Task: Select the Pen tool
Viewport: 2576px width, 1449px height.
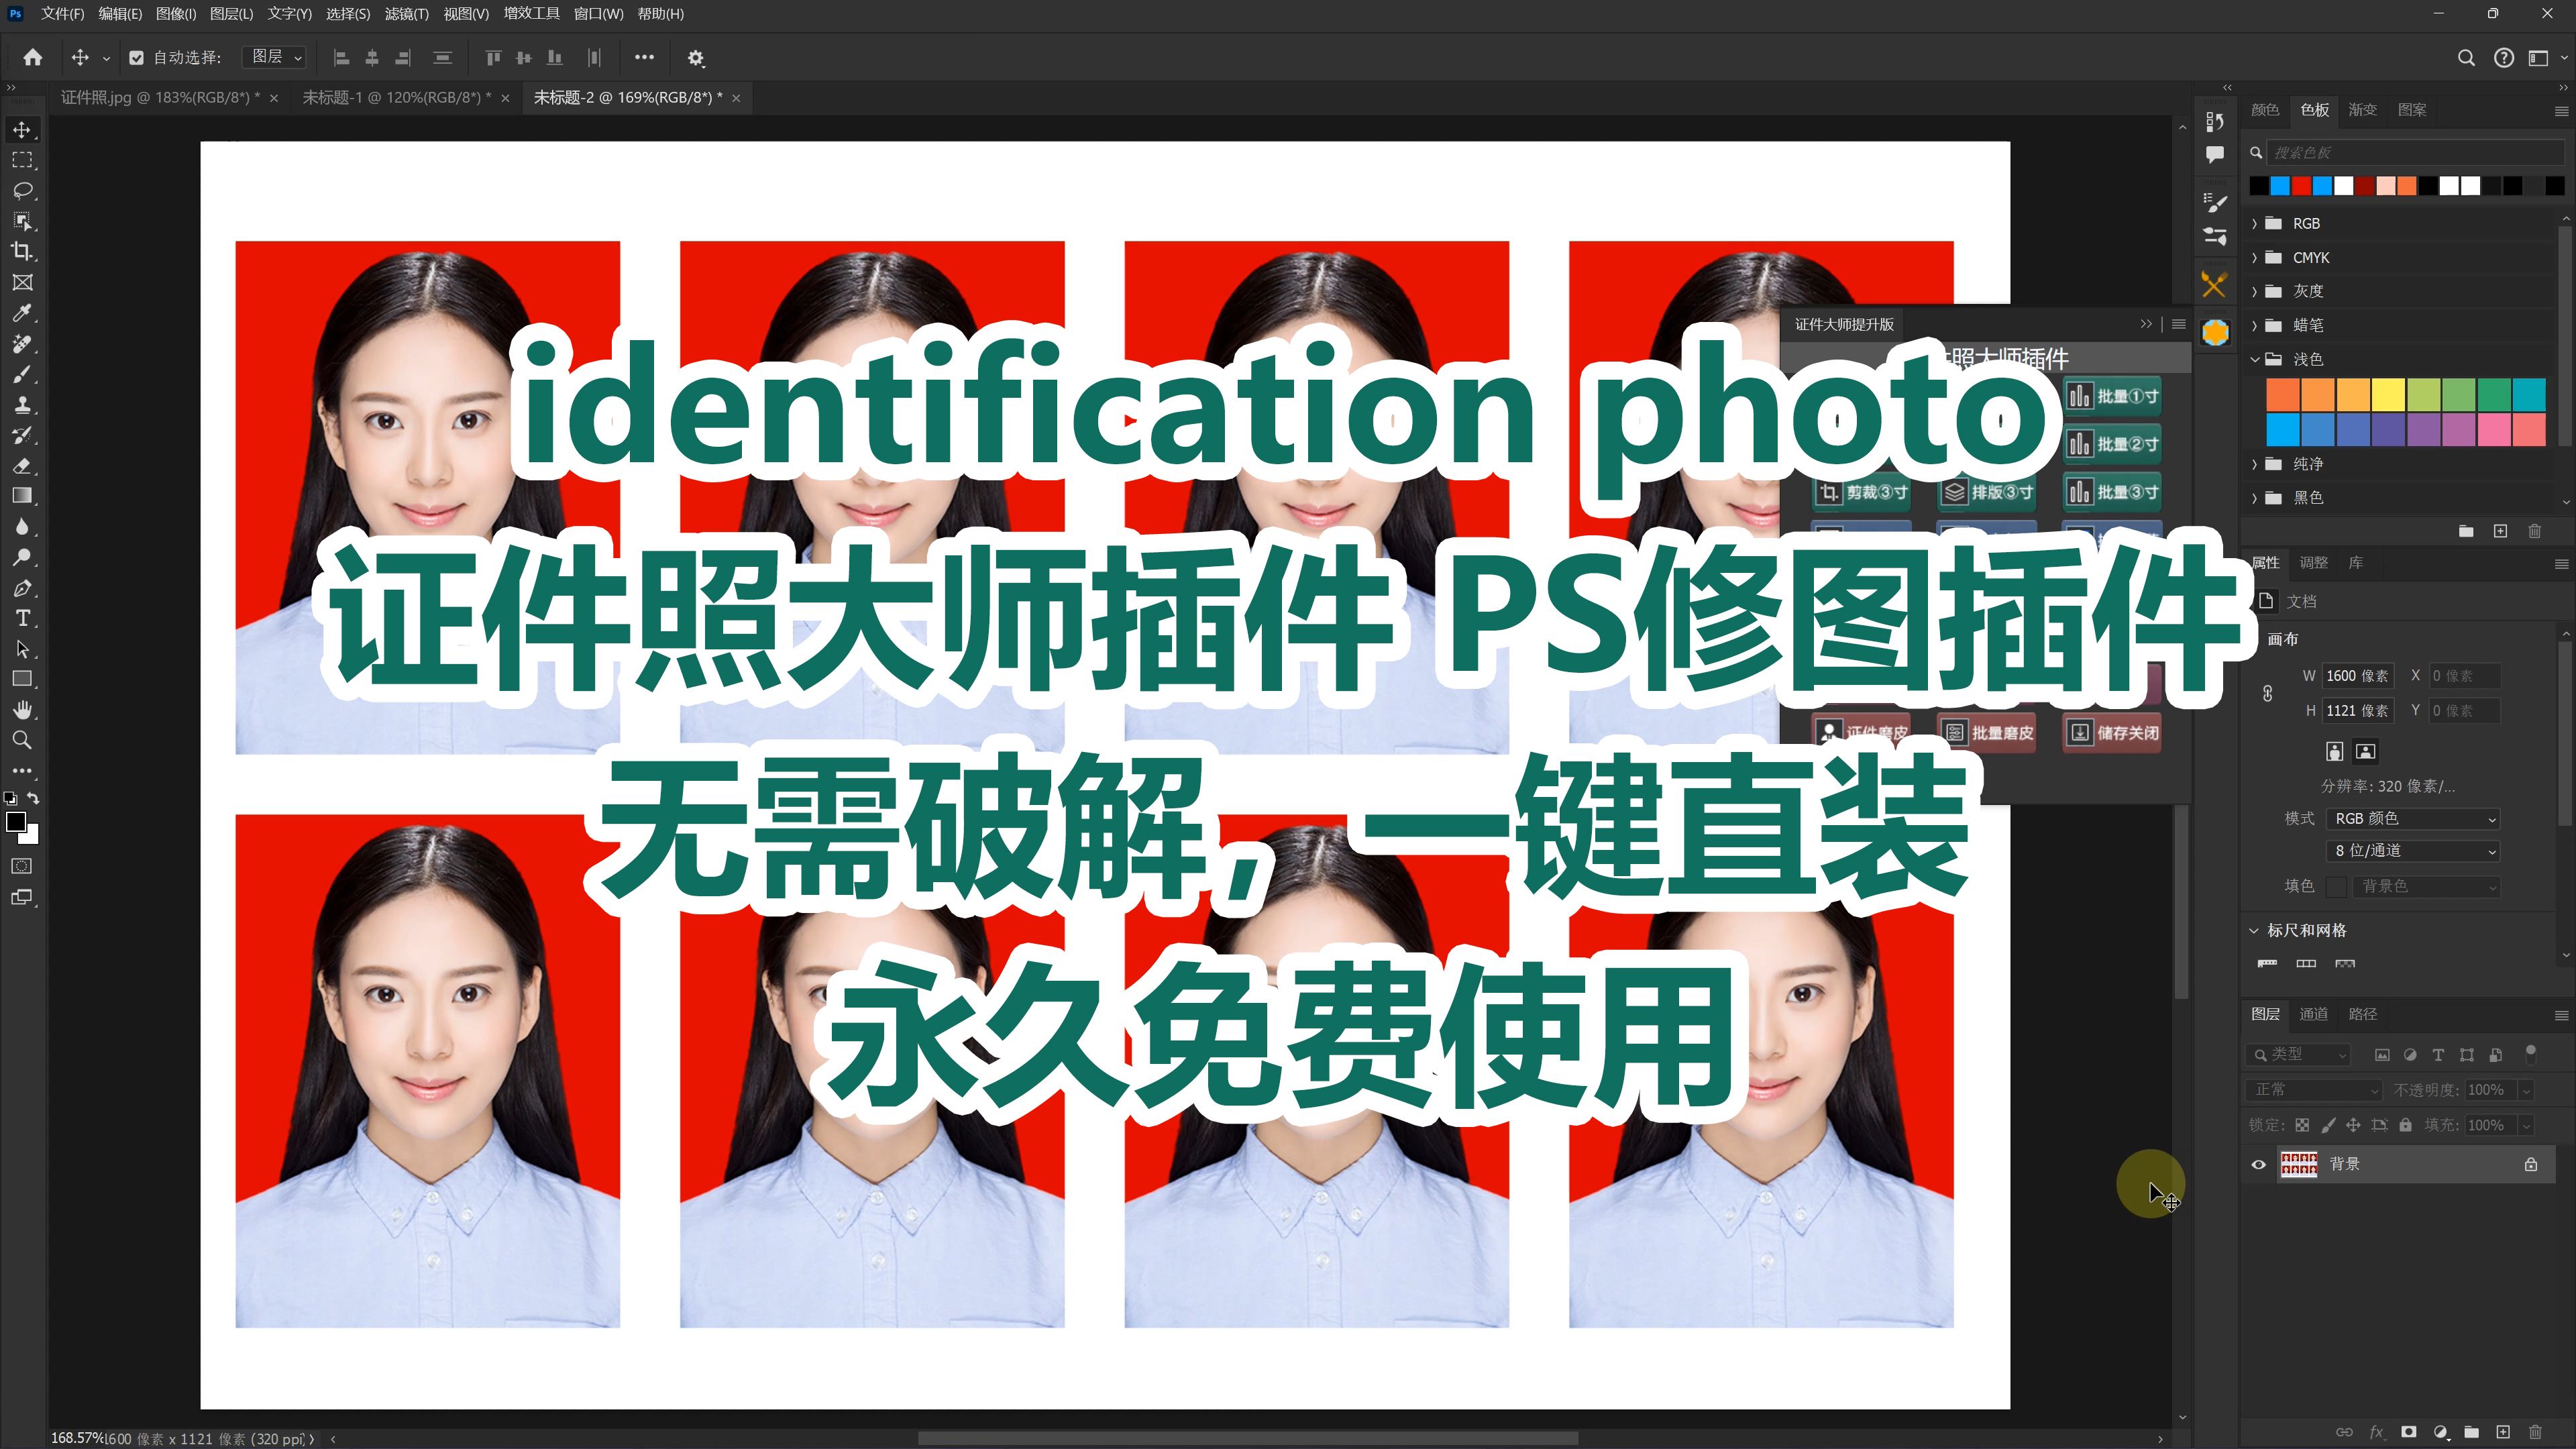Action: pos(22,588)
